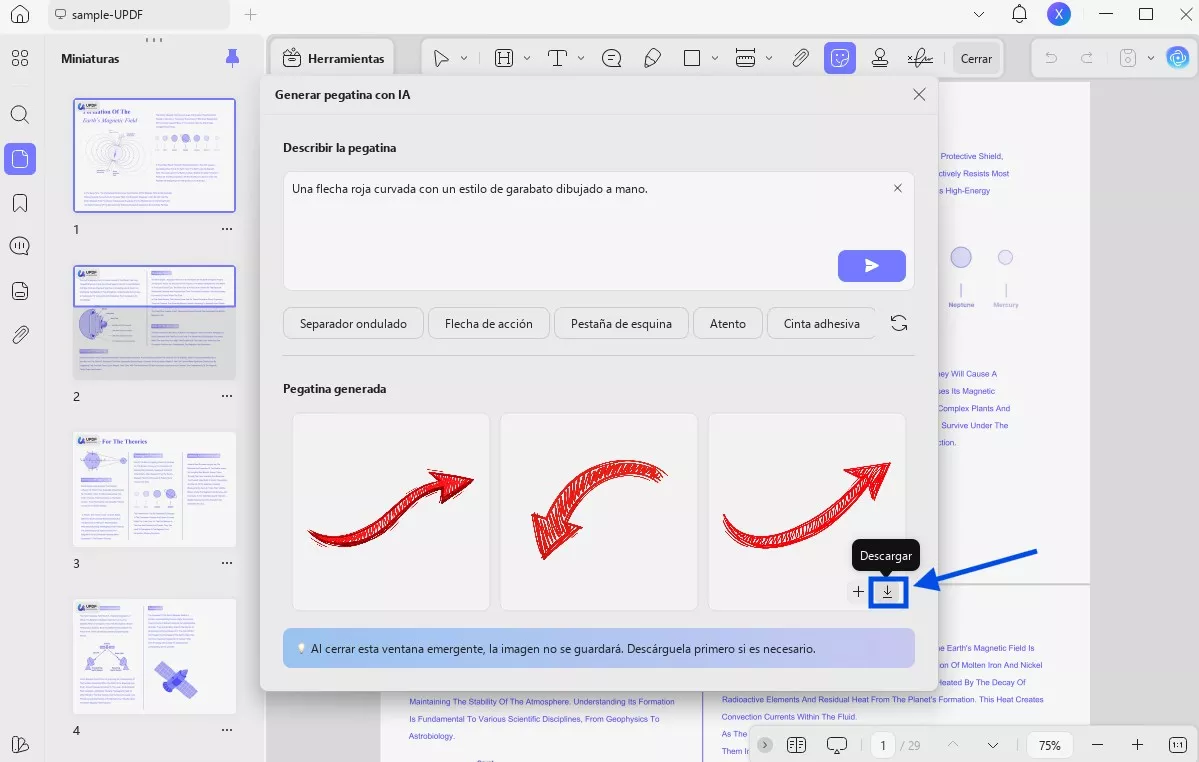The height and width of the screenshot is (762, 1199).
Task: Toggle the sticker tool in toolbar
Action: coord(840,58)
